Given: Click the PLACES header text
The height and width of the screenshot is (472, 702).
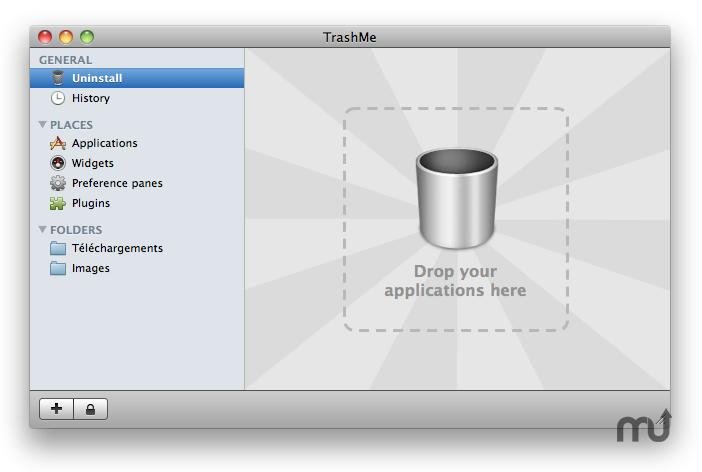Looking at the screenshot, I should tap(71, 125).
